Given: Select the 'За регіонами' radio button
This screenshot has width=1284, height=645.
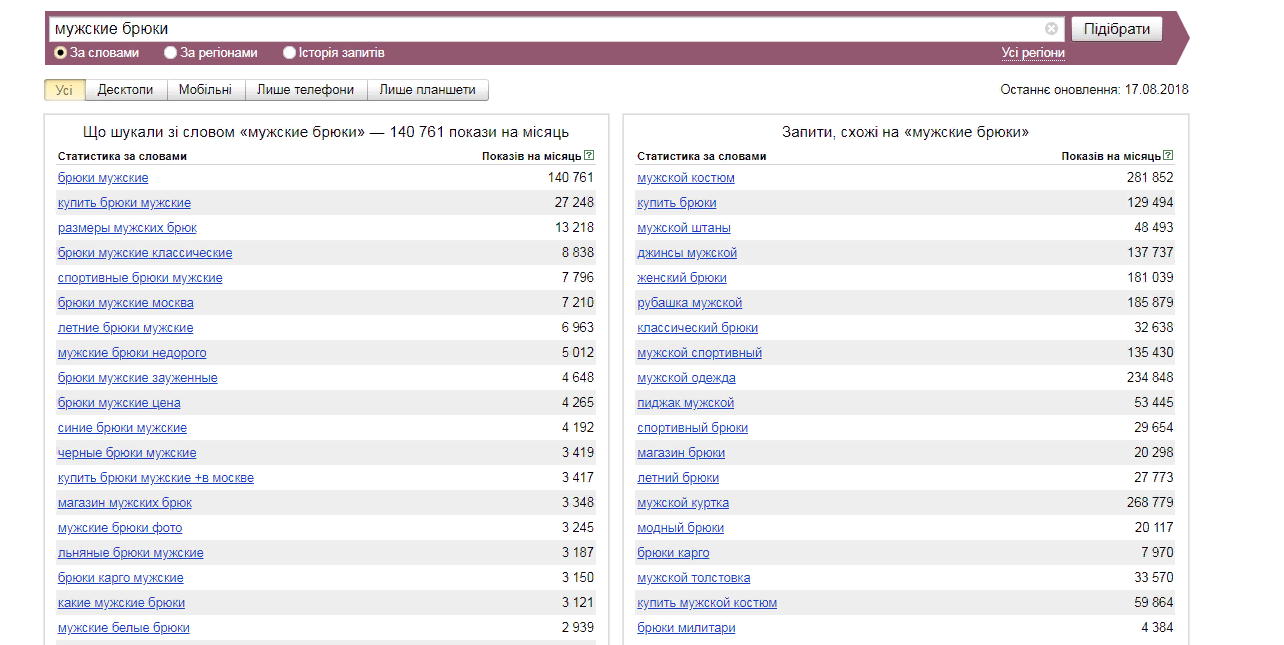Looking at the screenshot, I should 171,53.
